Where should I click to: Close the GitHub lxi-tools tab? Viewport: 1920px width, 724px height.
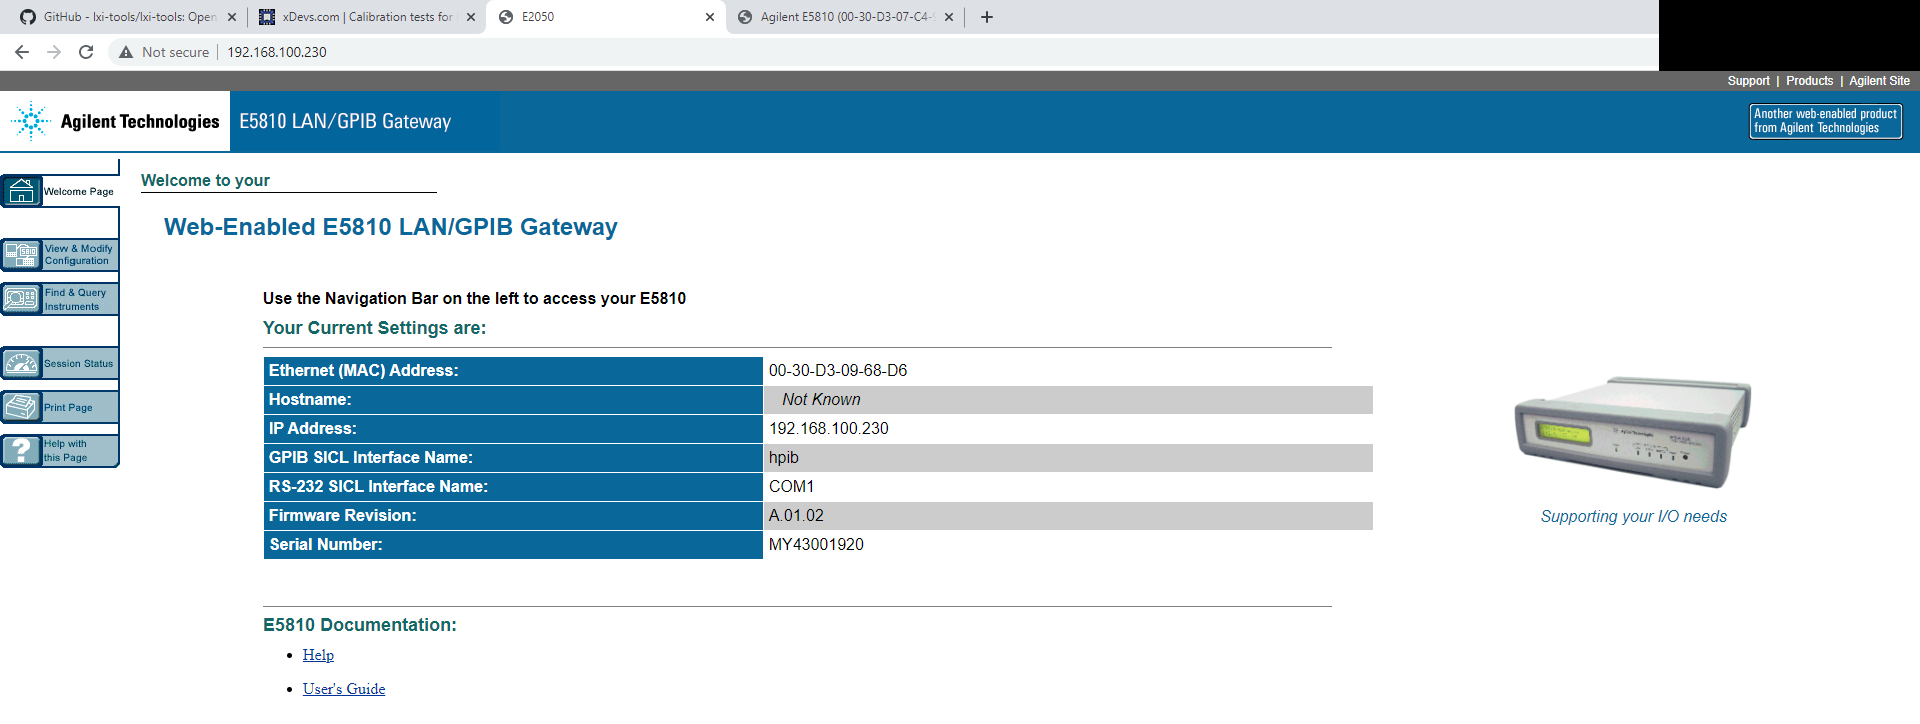coord(232,17)
